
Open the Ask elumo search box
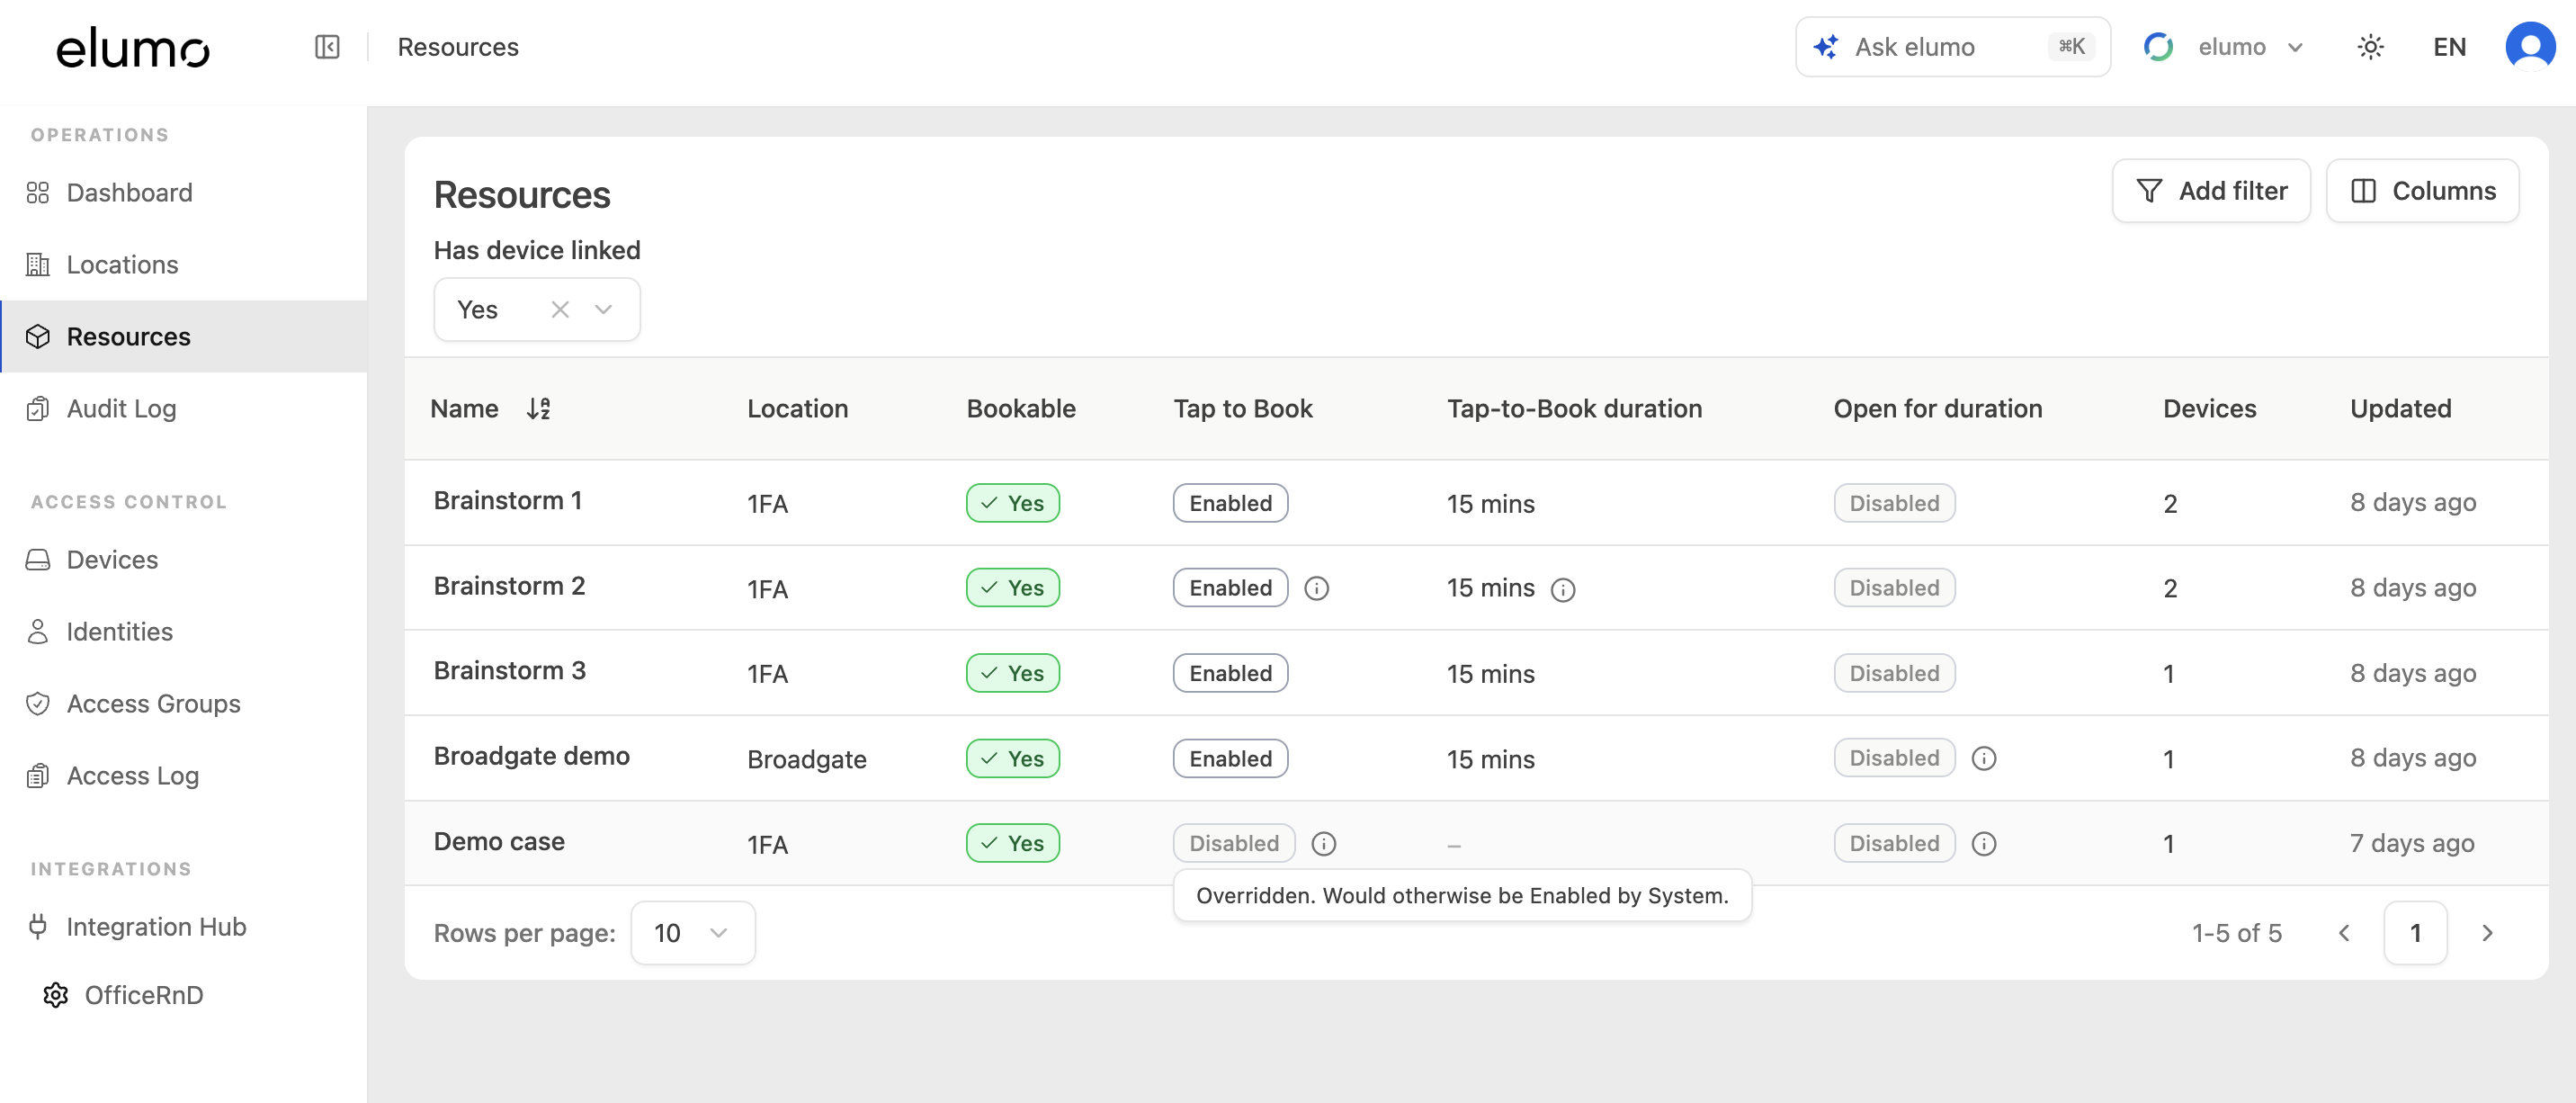(x=1953, y=47)
